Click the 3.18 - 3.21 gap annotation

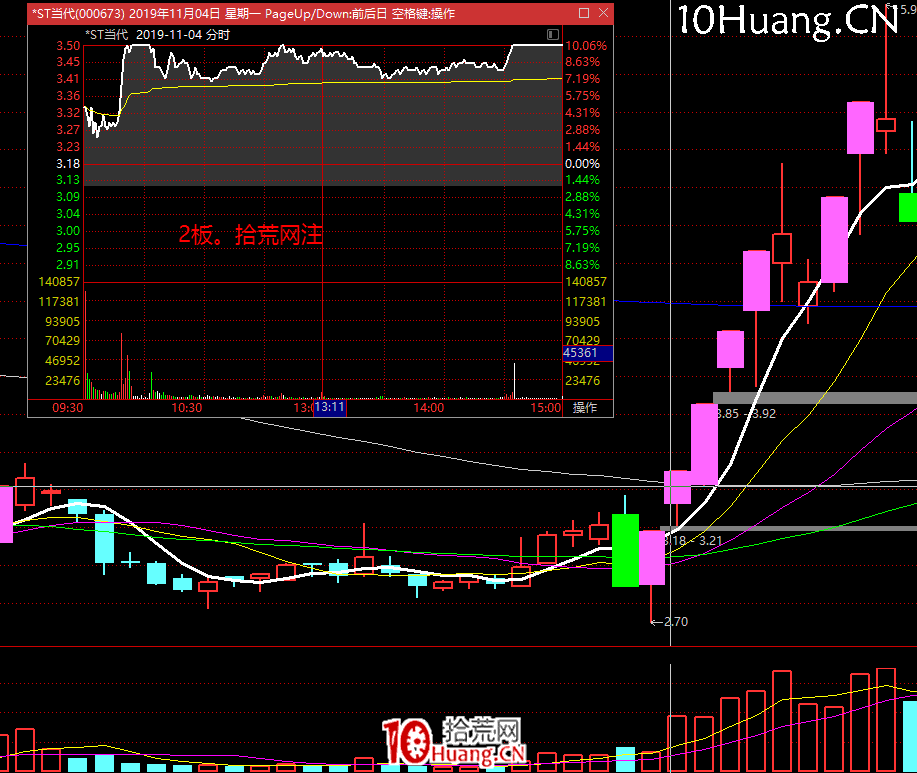pyautogui.click(x=694, y=540)
